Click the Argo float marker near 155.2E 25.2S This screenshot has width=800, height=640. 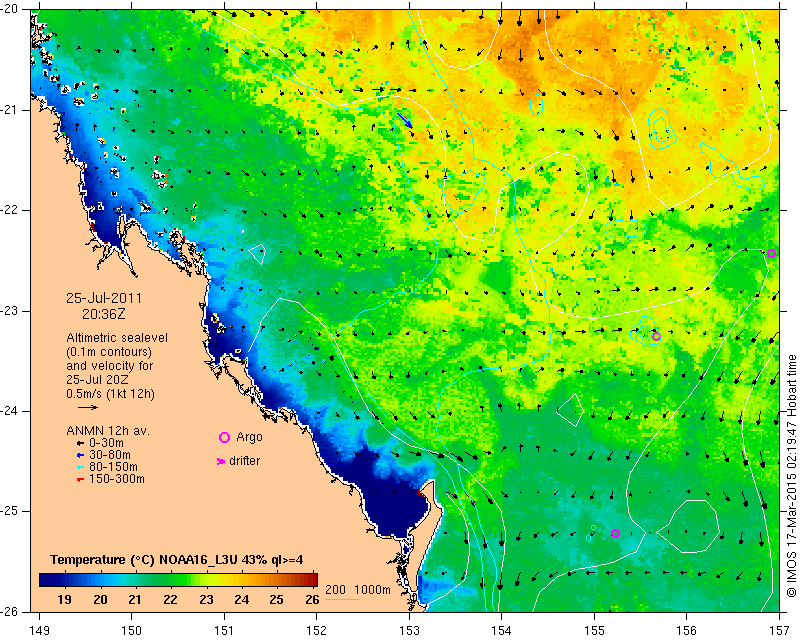point(615,533)
